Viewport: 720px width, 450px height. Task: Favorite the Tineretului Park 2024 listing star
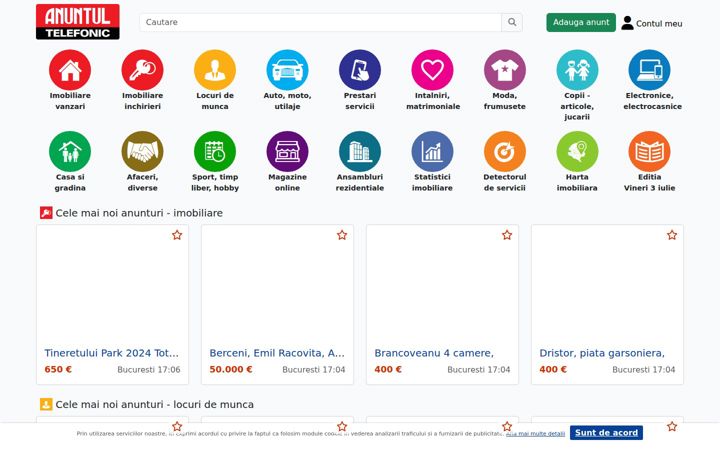pyautogui.click(x=177, y=235)
